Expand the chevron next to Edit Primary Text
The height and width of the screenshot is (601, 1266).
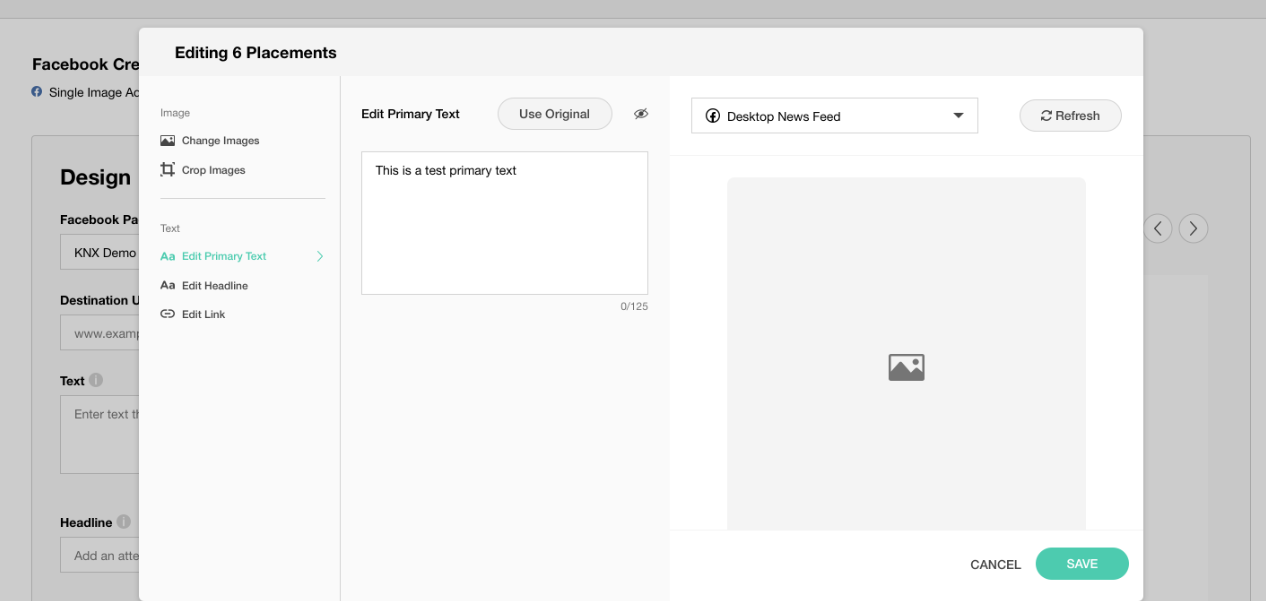pos(320,257)
